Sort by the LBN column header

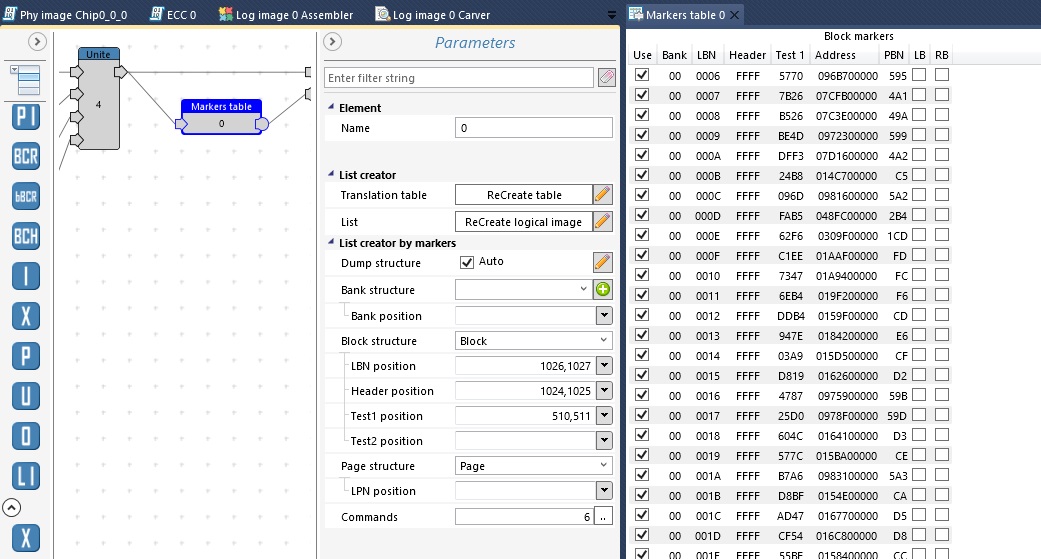pos(706,55)
